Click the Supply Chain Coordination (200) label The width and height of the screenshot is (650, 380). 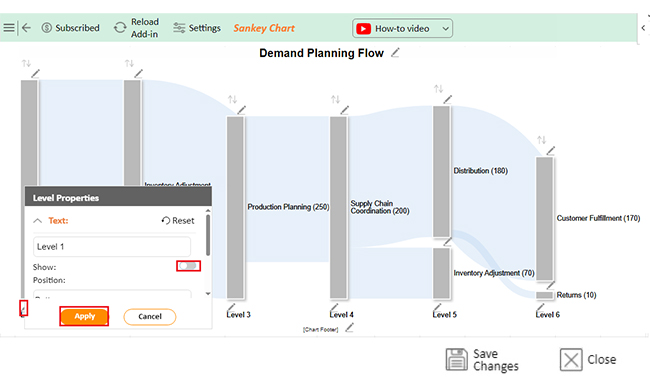(380, 207)
